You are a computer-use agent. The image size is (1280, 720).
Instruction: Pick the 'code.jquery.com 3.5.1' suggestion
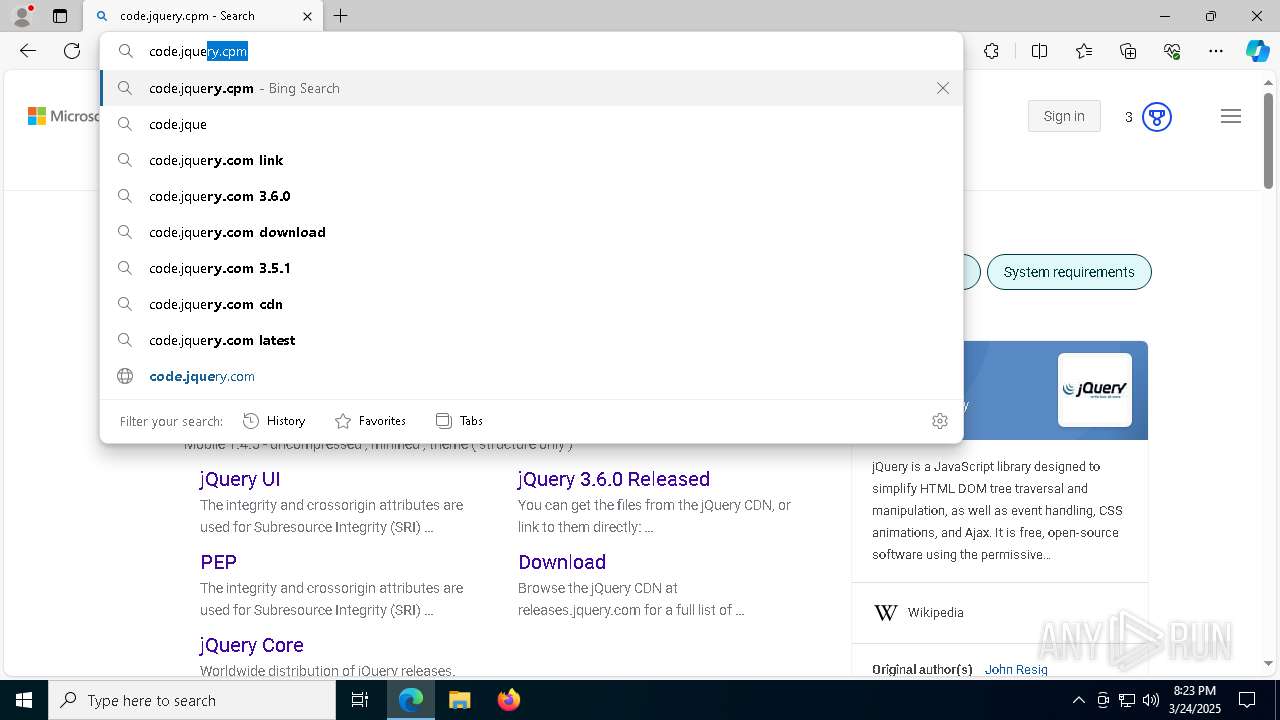[532, 268]
